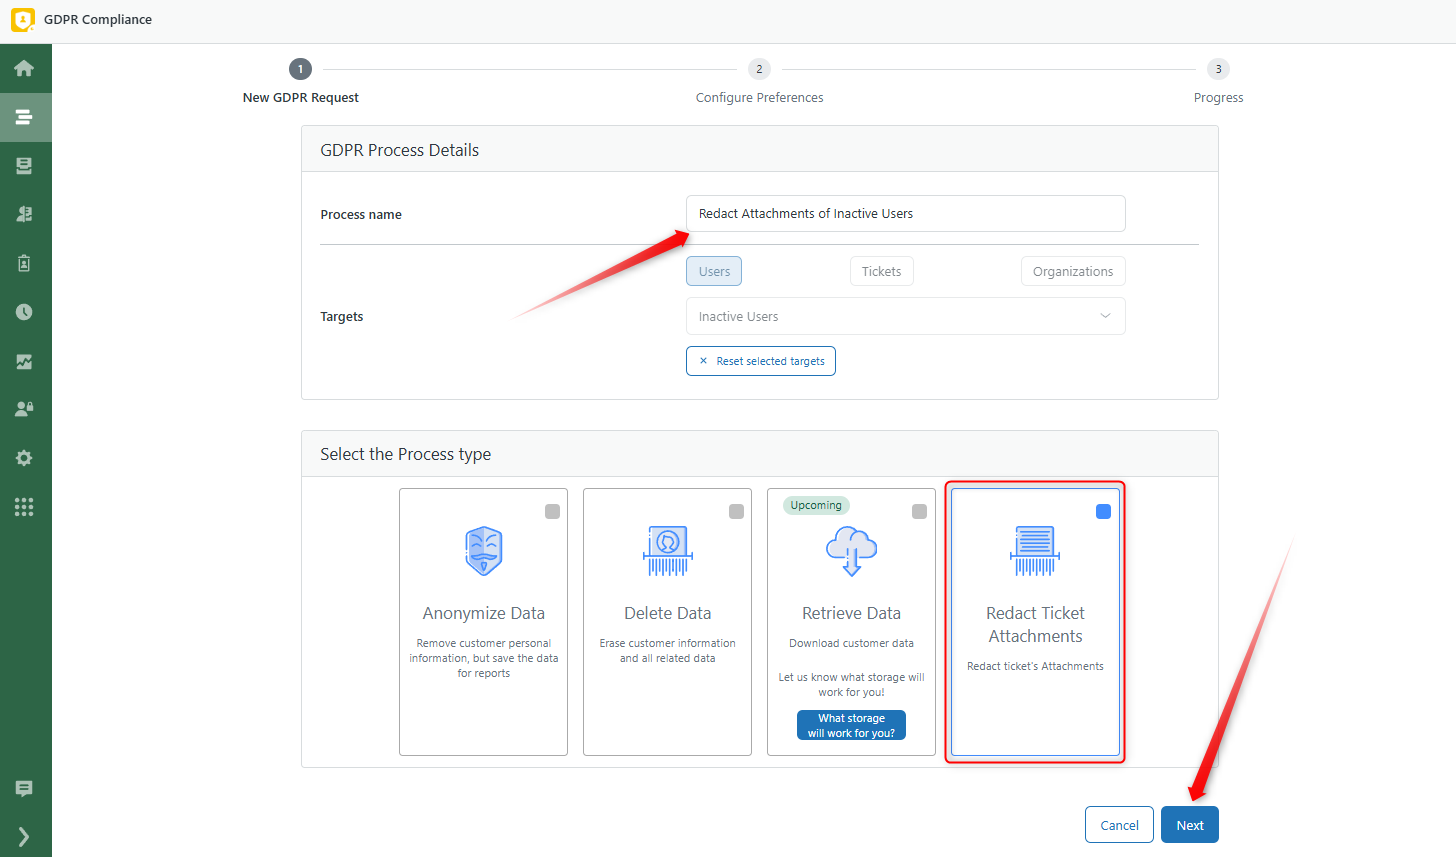
Task: Click the GDPR Compliance app logo
Action: point(22,20)
